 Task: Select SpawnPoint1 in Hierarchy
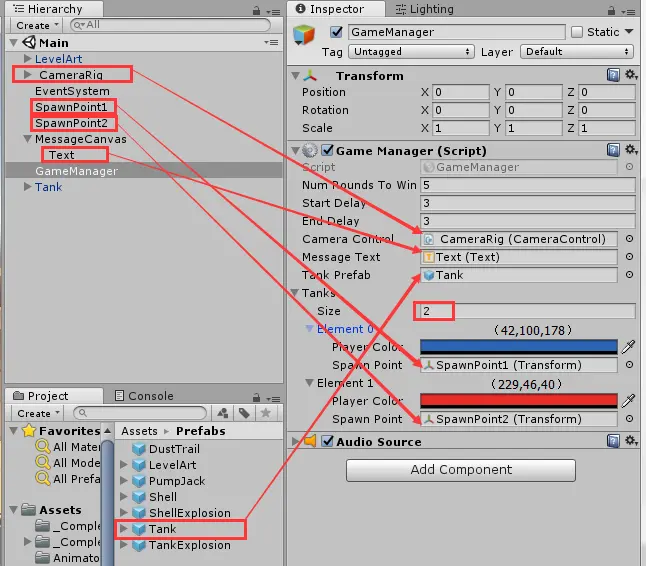(71, 107)
